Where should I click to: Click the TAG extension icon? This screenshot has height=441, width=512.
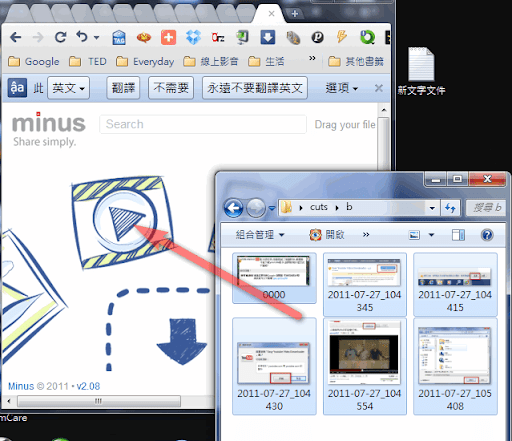(x=119, y=37)
